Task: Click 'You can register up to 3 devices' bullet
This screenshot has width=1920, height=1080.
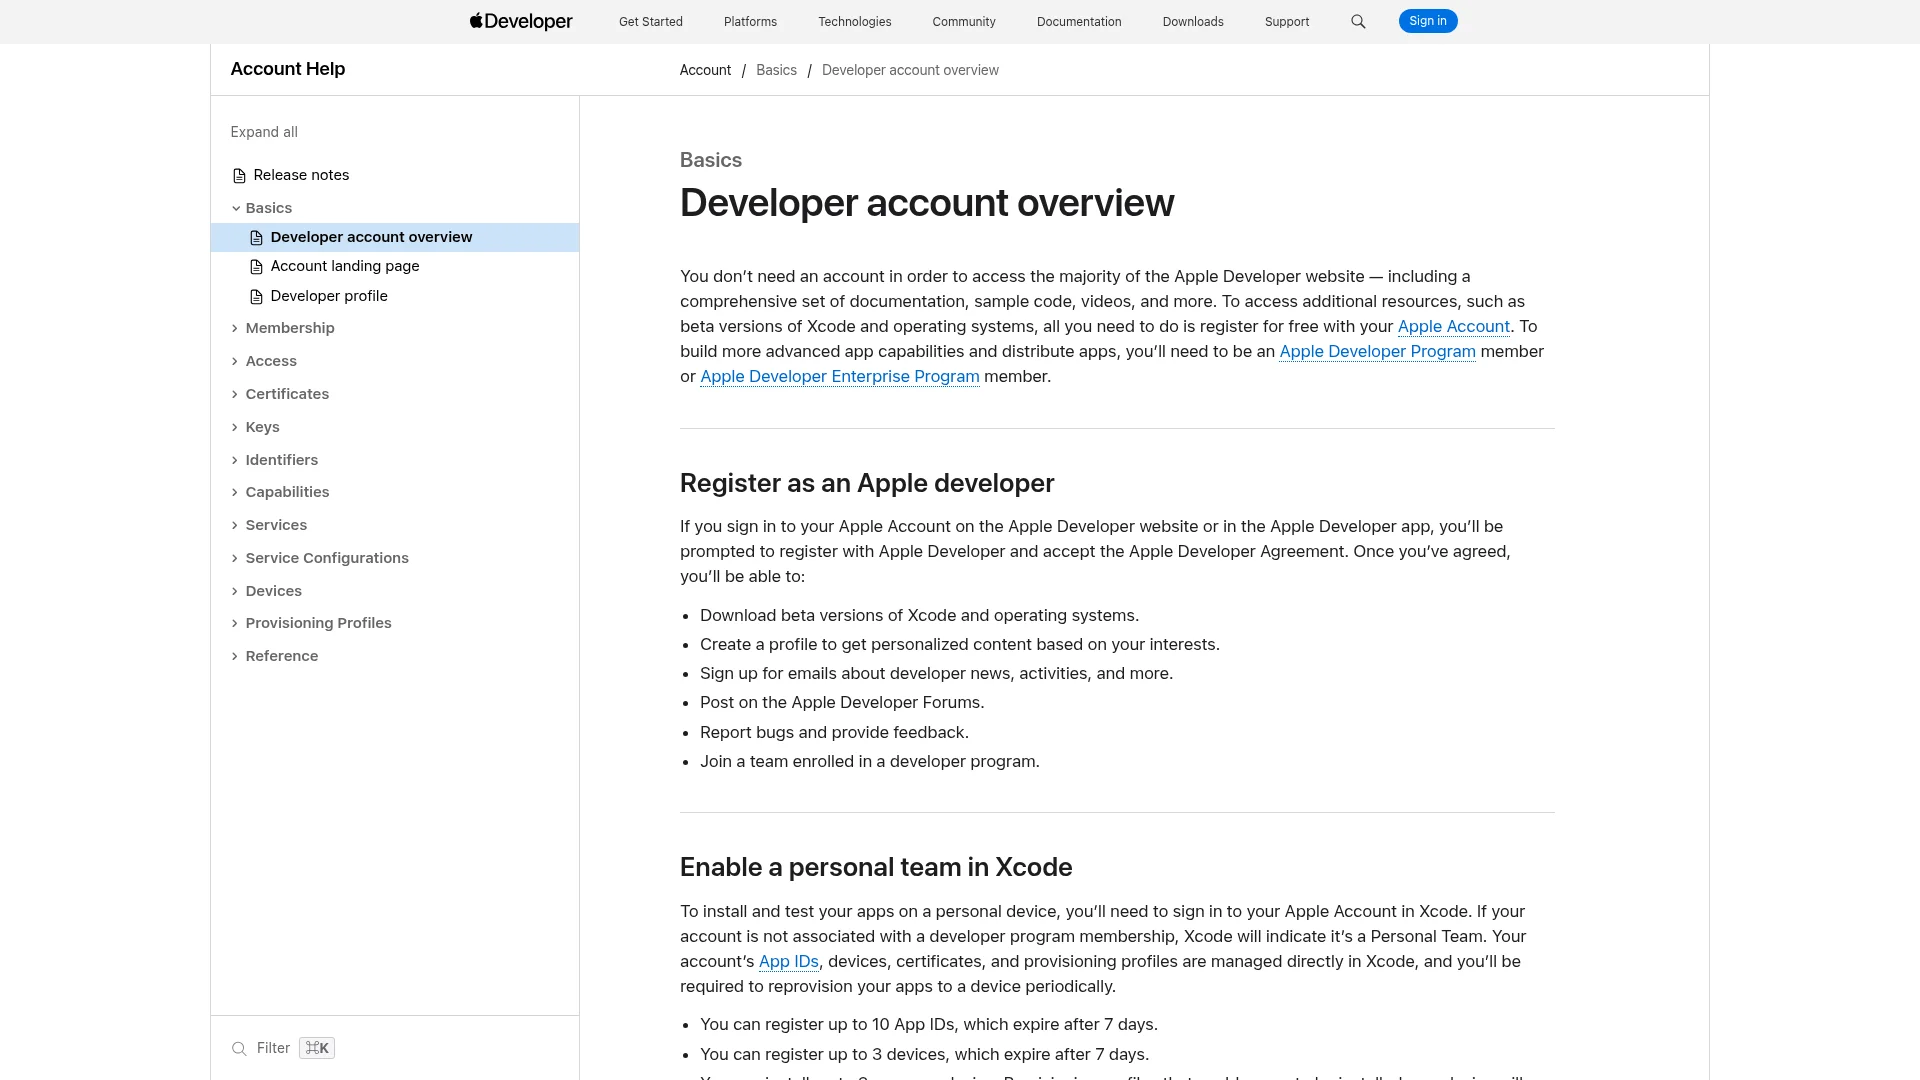Action: click(x=924, y=1054)
